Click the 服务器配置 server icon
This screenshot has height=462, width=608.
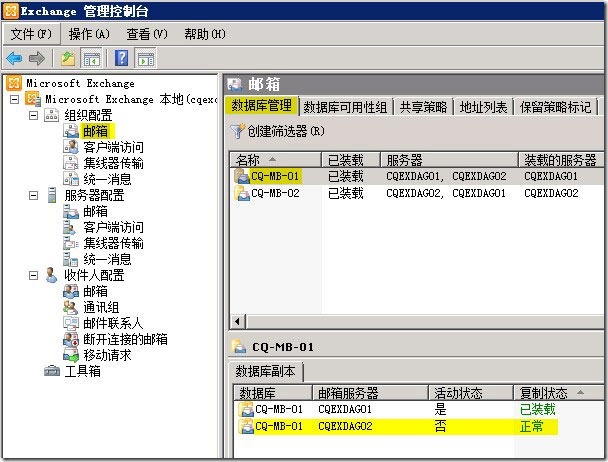point(52,195)
